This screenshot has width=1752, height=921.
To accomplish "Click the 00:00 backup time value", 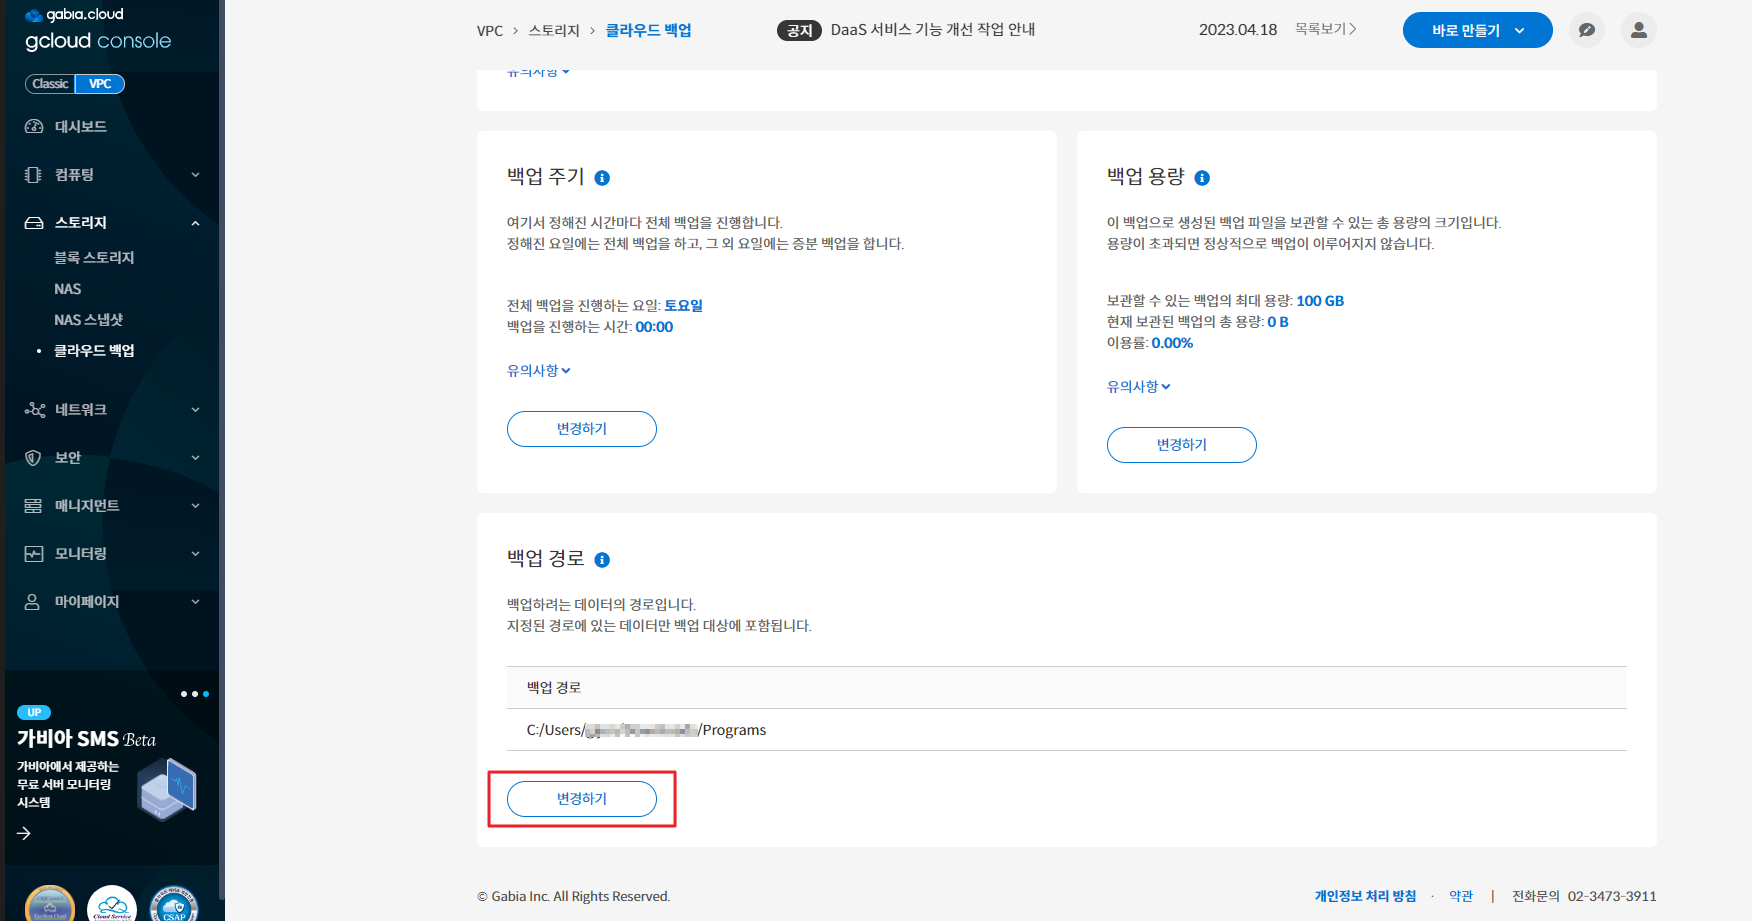I will 655,327.
